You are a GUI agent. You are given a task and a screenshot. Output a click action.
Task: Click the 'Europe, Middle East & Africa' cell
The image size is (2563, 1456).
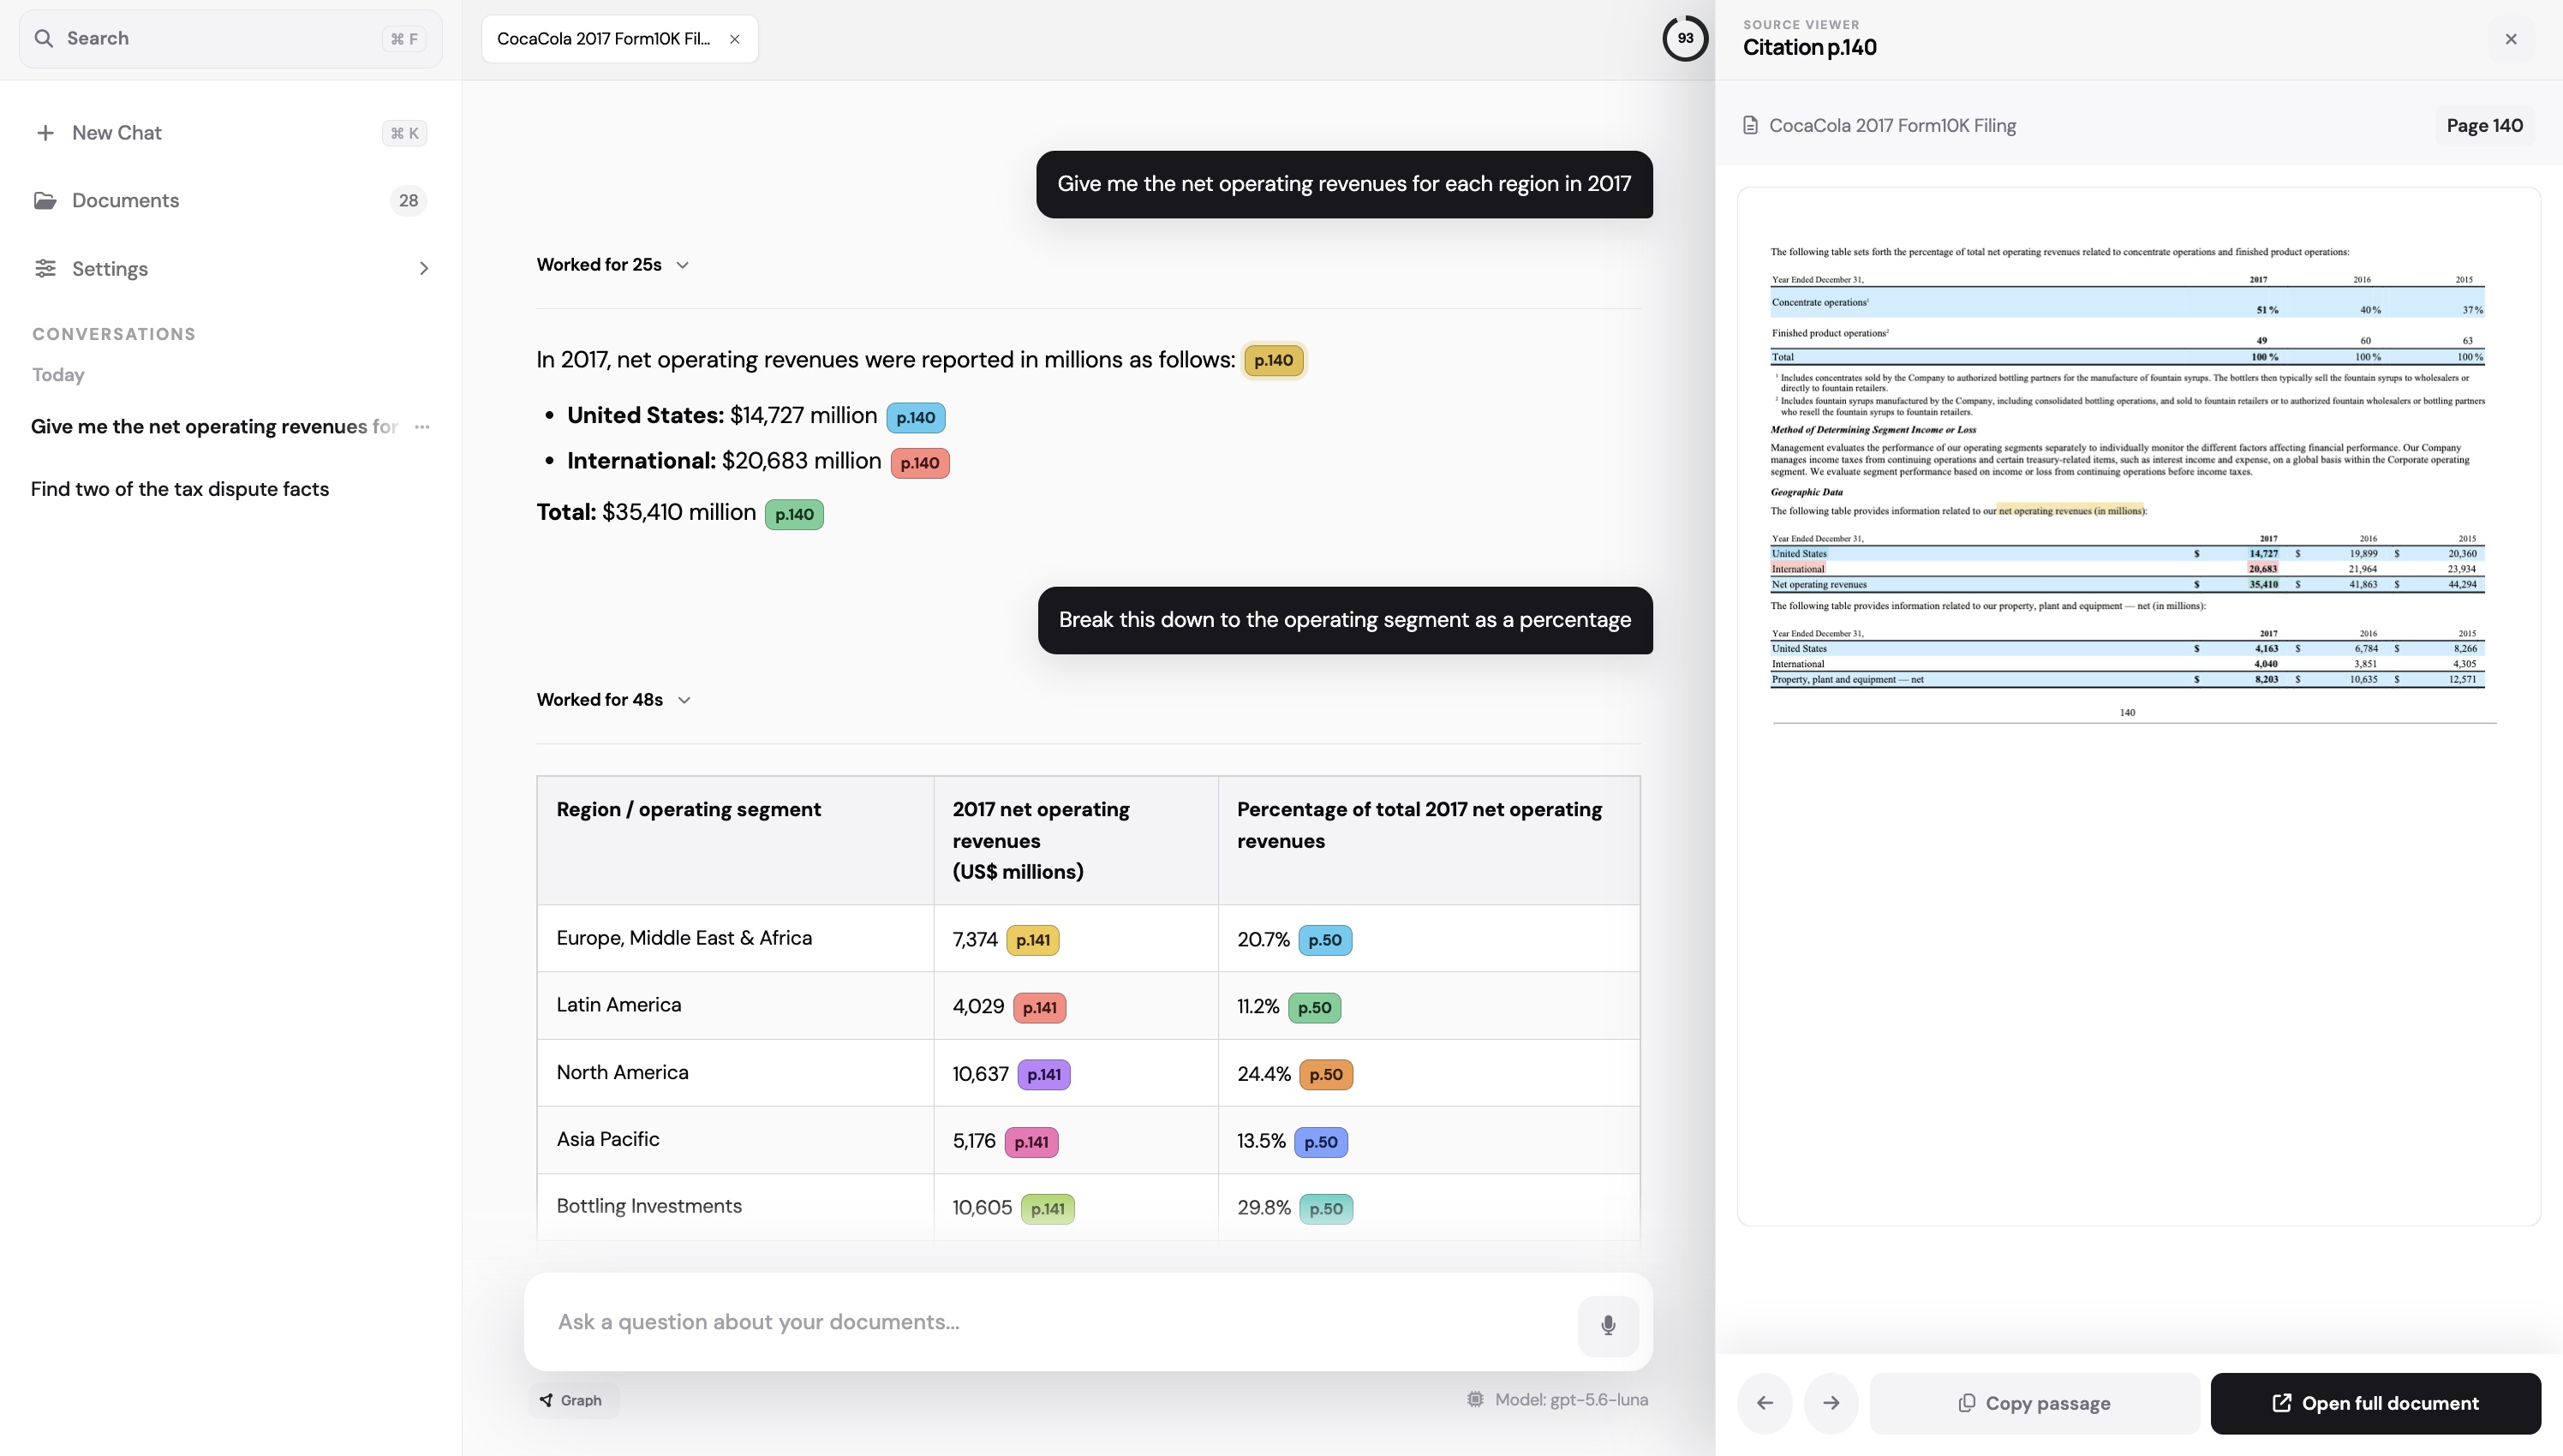[x=735, y=938]
